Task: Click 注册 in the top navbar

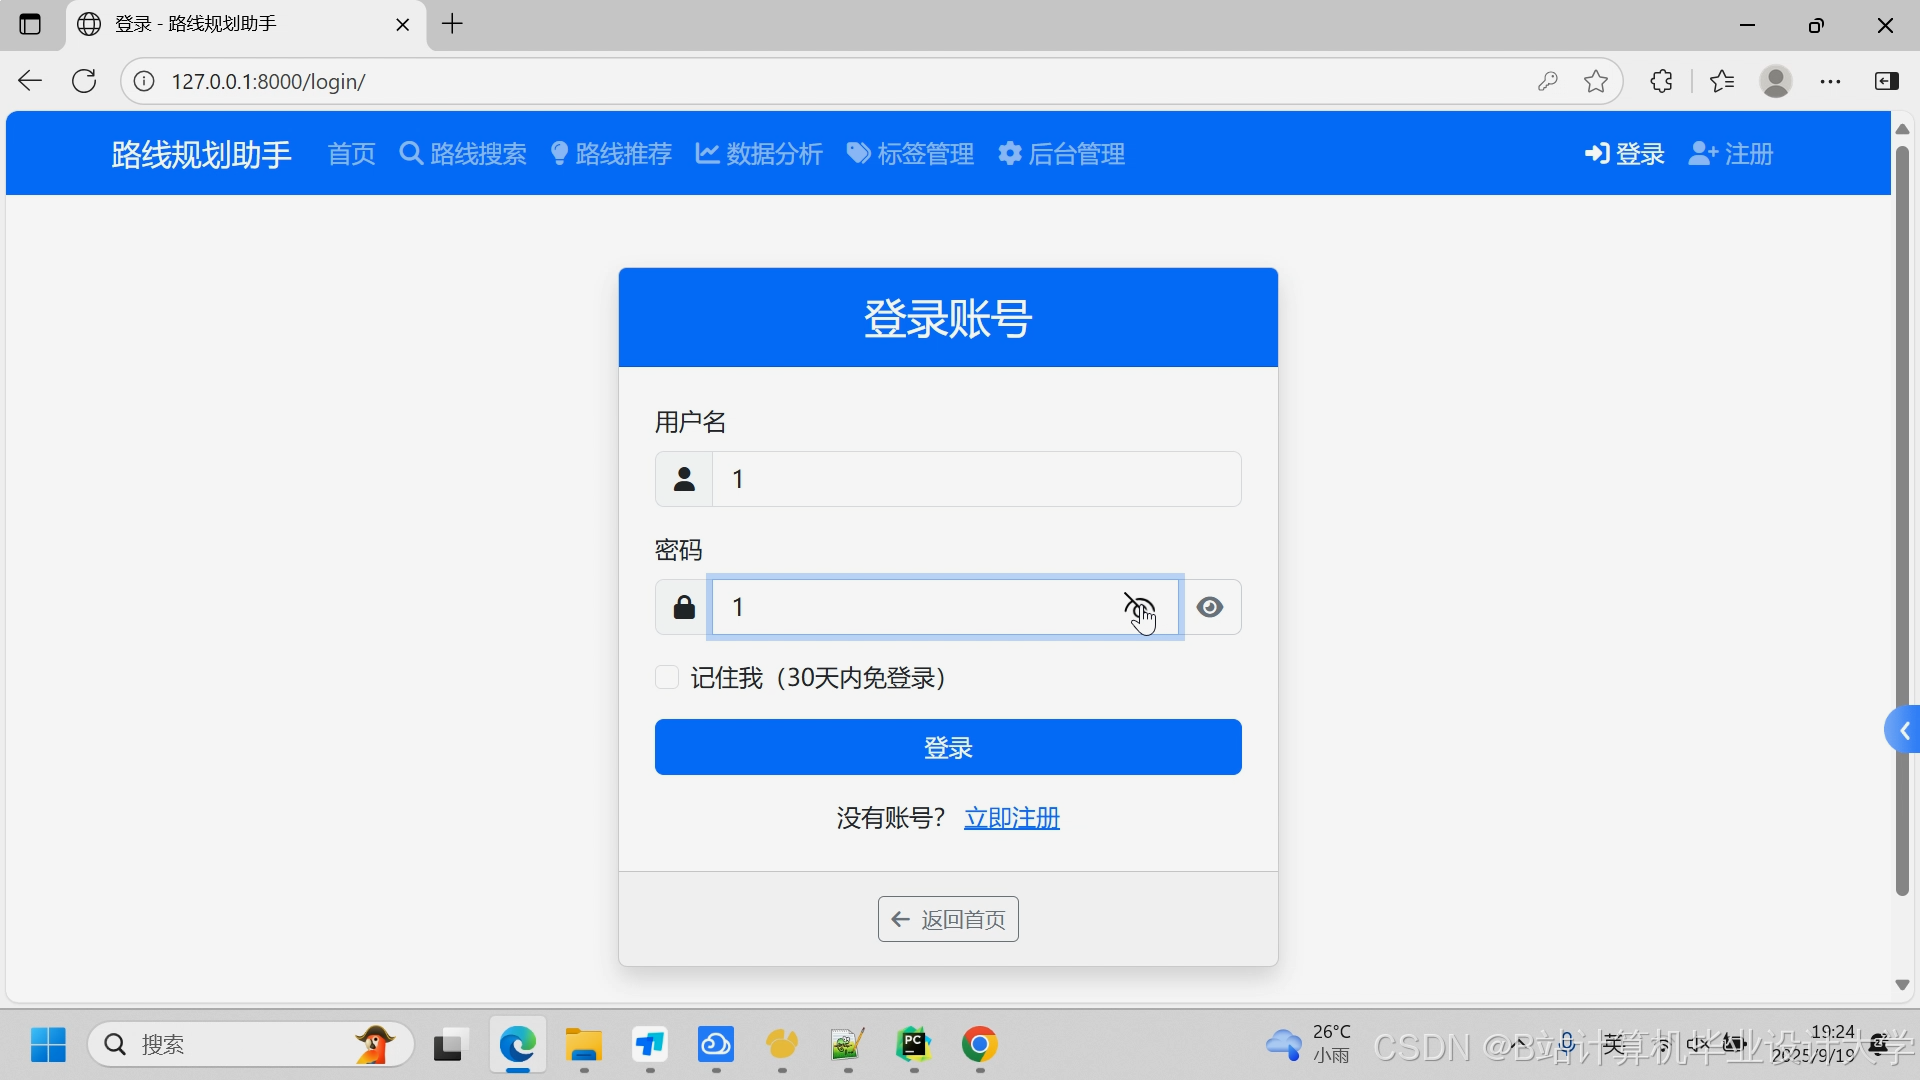Action: point(1731,154)
